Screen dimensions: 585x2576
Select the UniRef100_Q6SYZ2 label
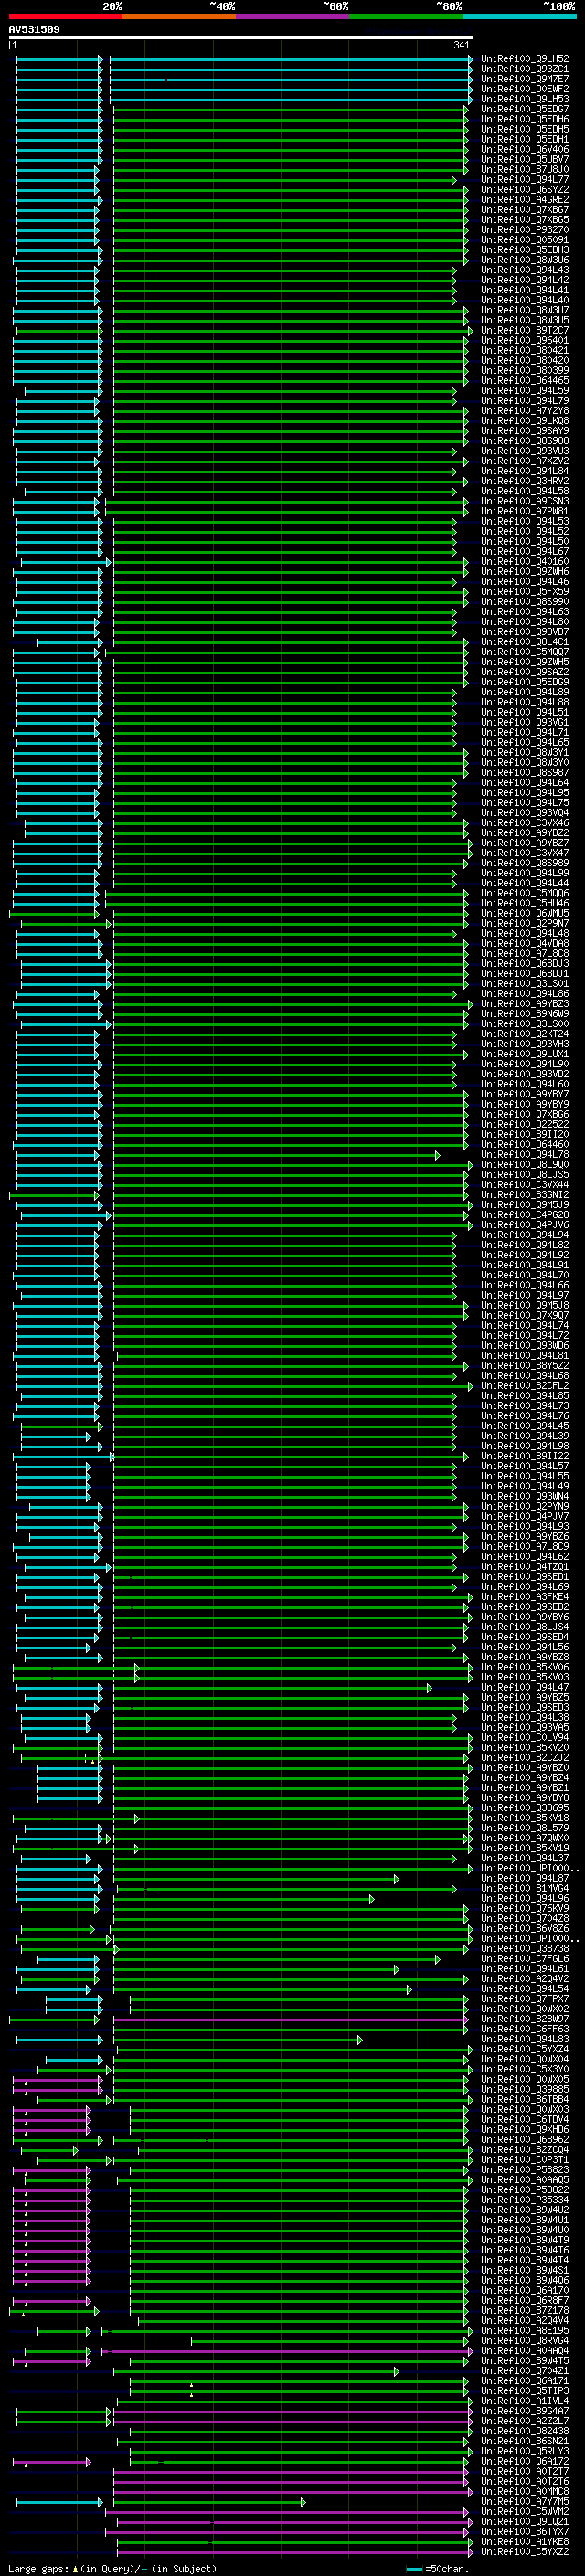[x=525, y=189]
